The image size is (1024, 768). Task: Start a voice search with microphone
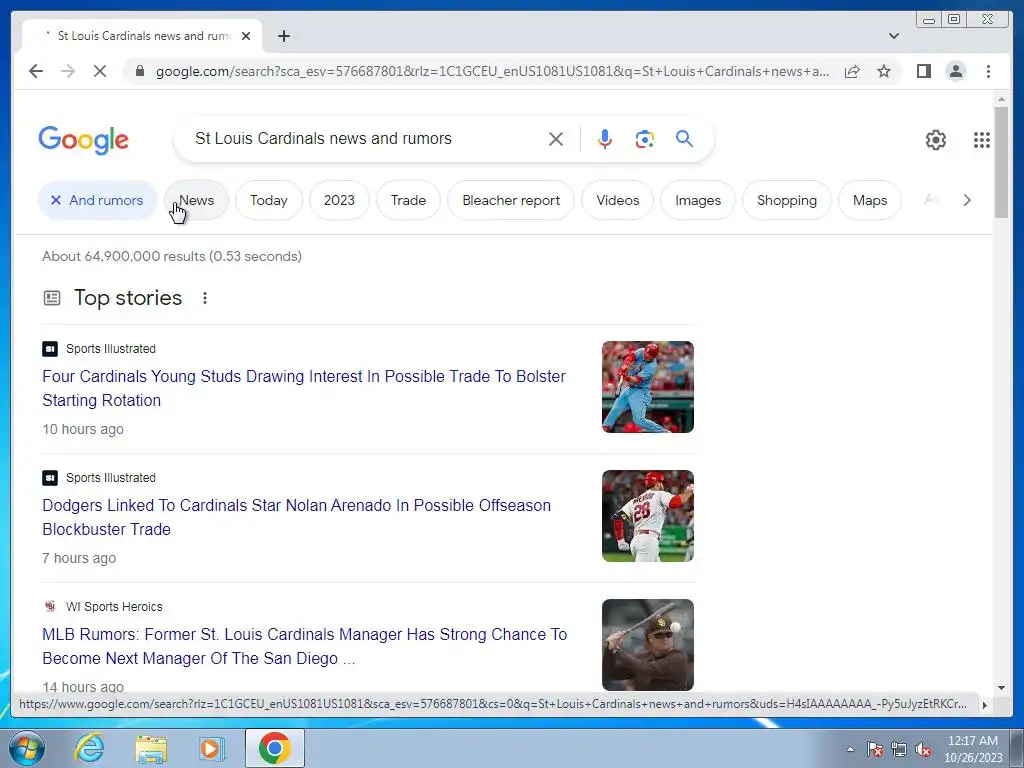605,139
